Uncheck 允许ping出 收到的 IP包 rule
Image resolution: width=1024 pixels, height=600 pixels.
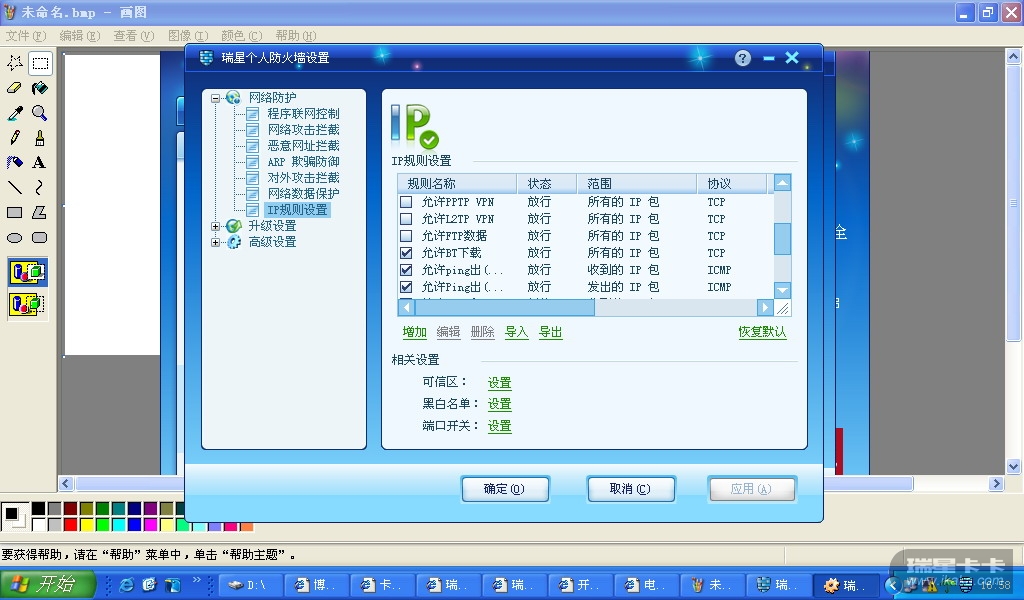pyautogui.click(x=406, y=270)
